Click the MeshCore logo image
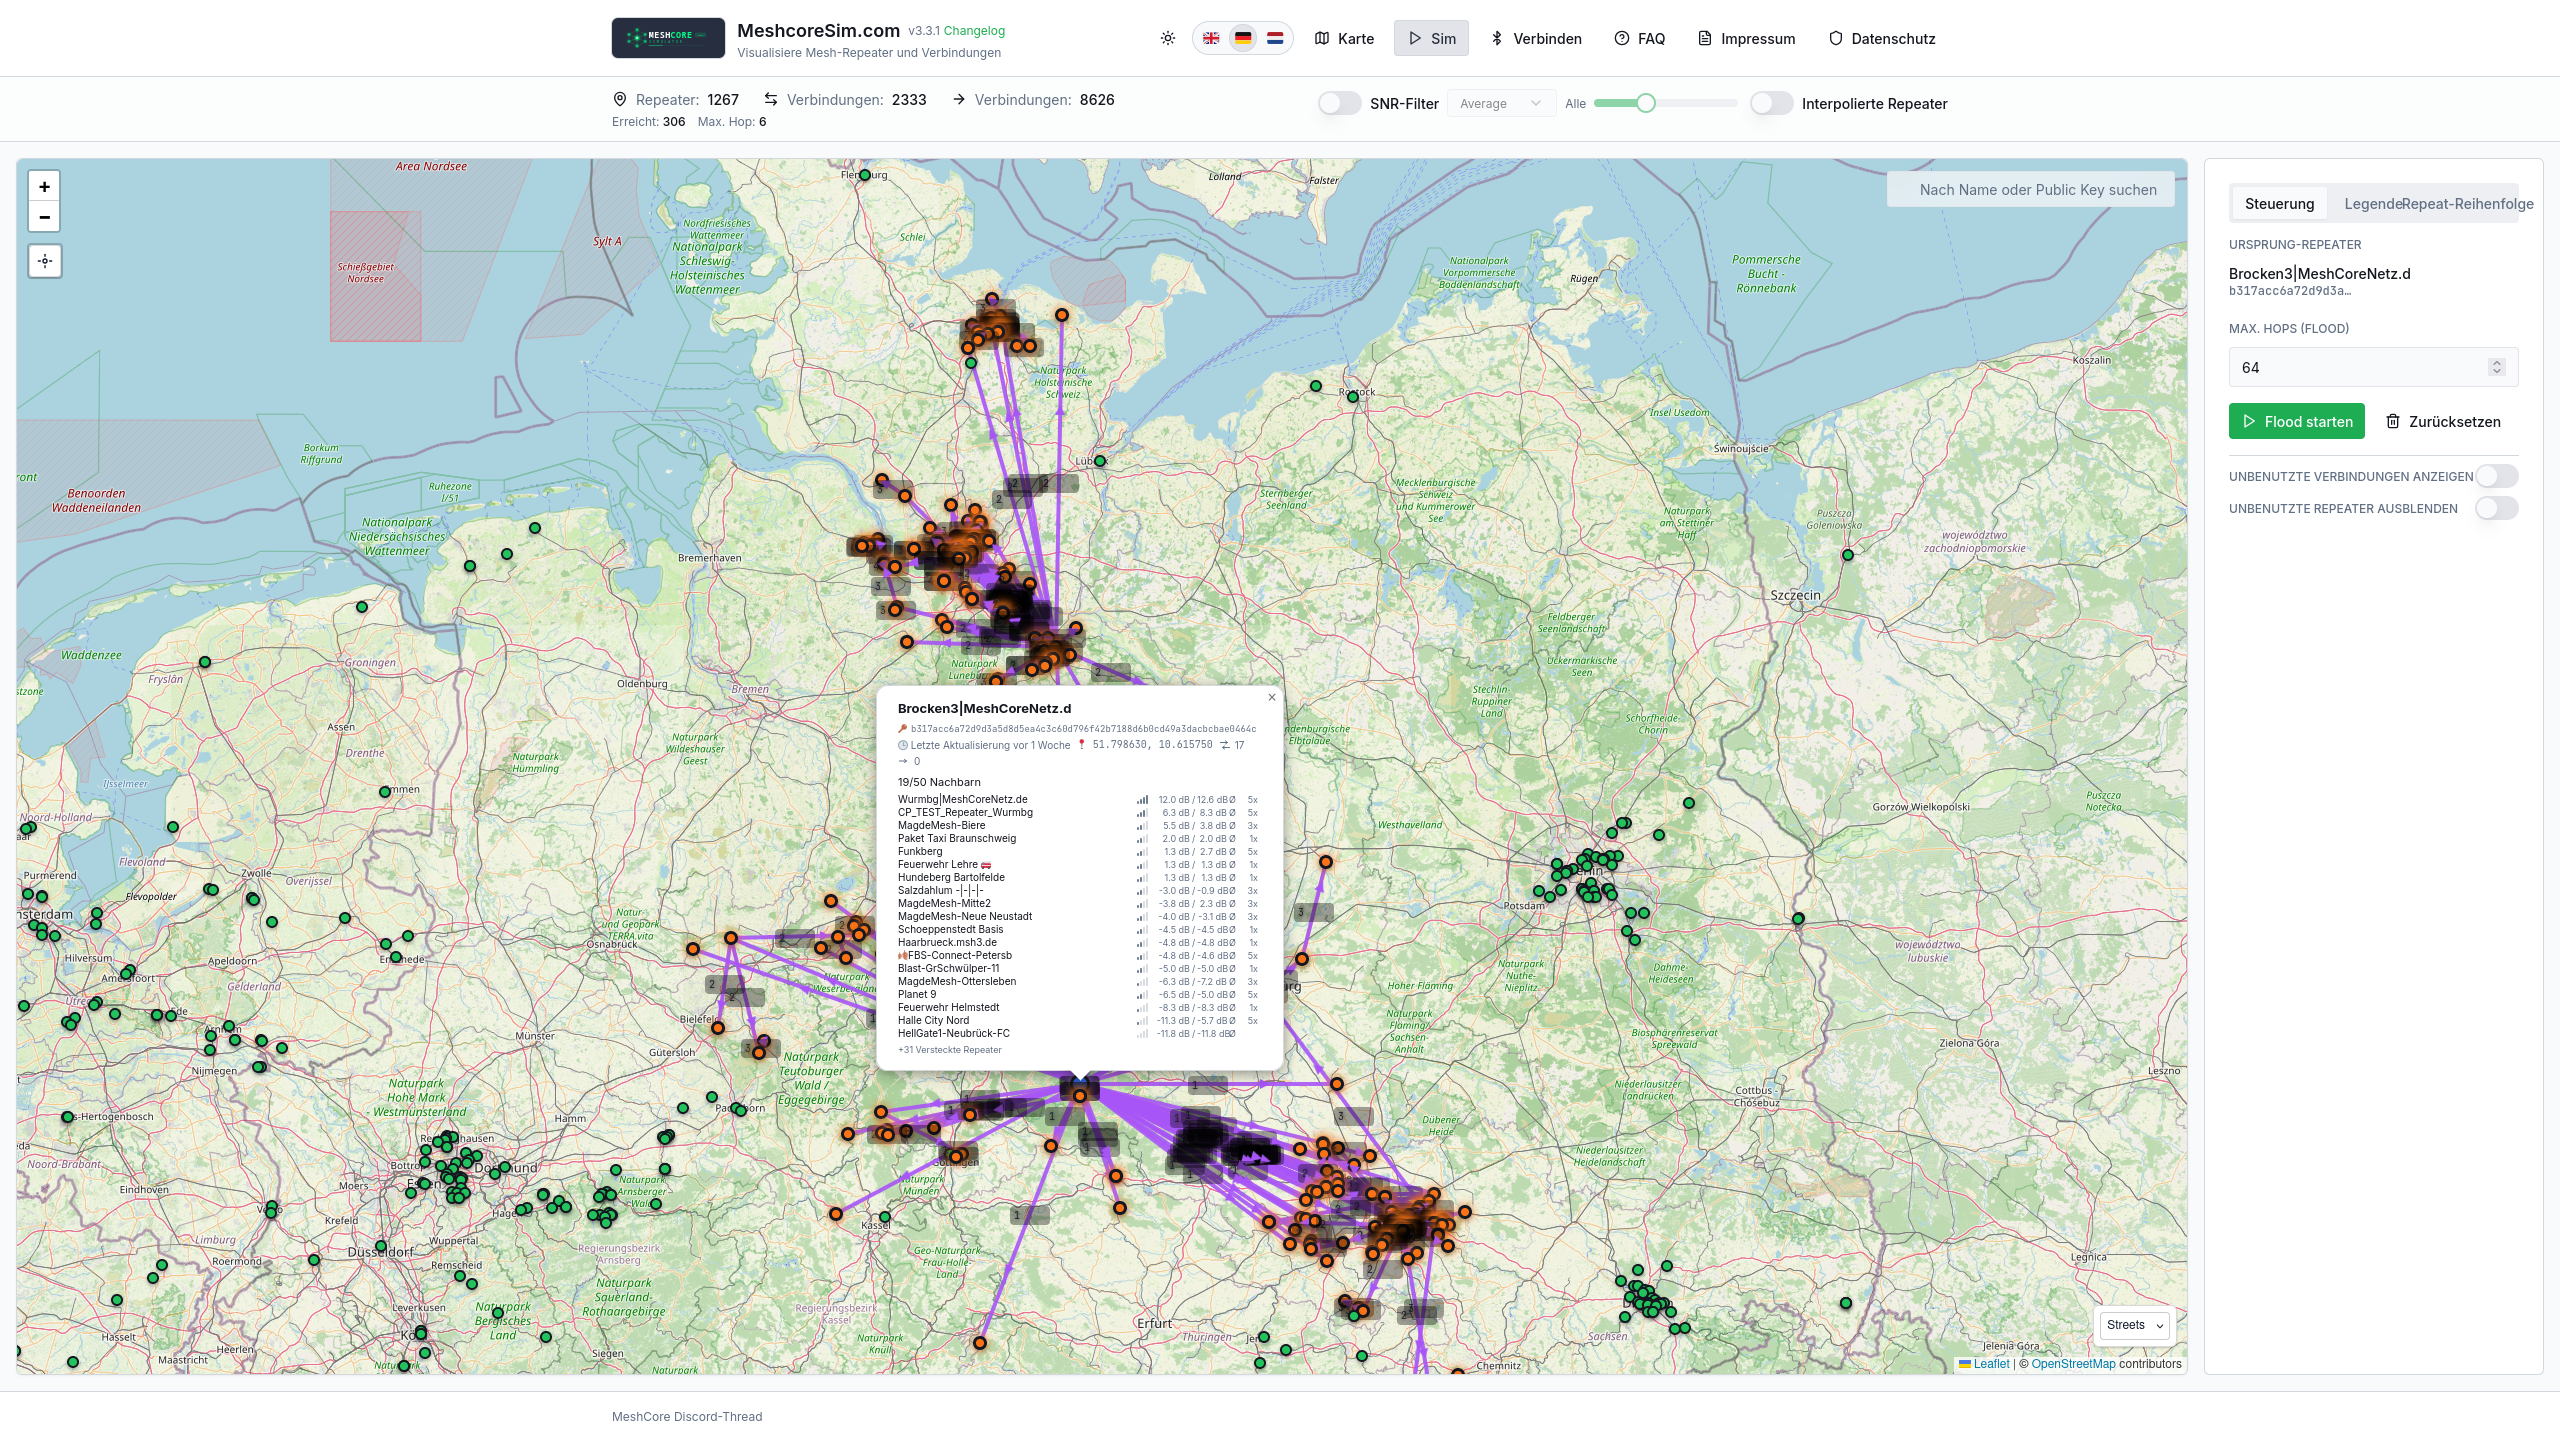 click(x=668, y=38)
